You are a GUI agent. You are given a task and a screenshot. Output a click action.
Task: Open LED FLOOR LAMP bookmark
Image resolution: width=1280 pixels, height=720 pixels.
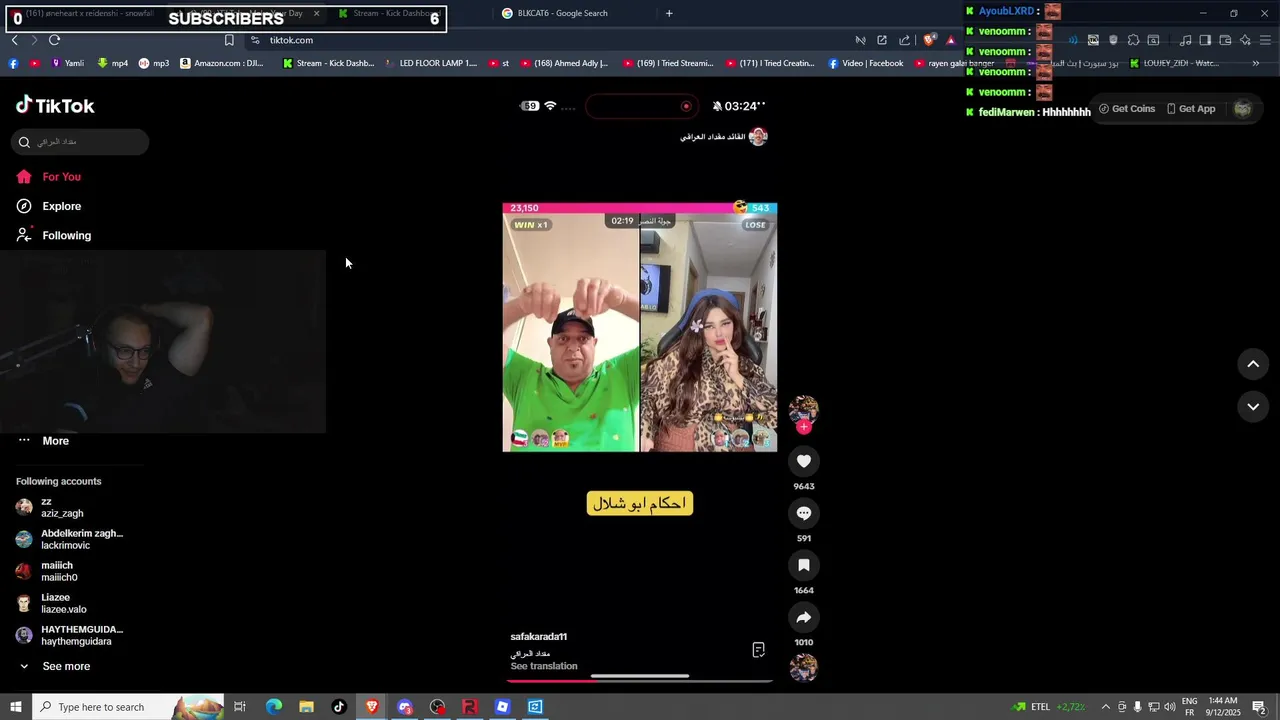431,63
